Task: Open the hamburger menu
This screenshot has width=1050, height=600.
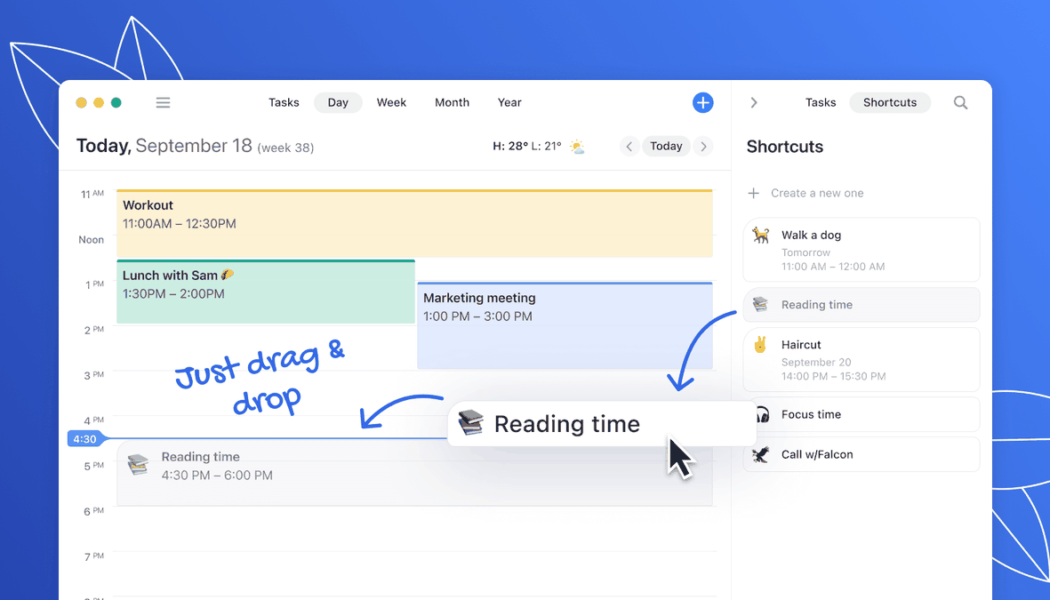Action: (x=162, y=102)
